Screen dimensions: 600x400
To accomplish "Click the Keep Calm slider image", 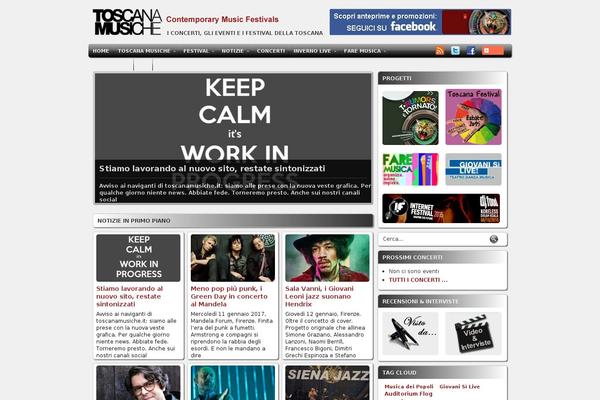I will click(233, 117).
